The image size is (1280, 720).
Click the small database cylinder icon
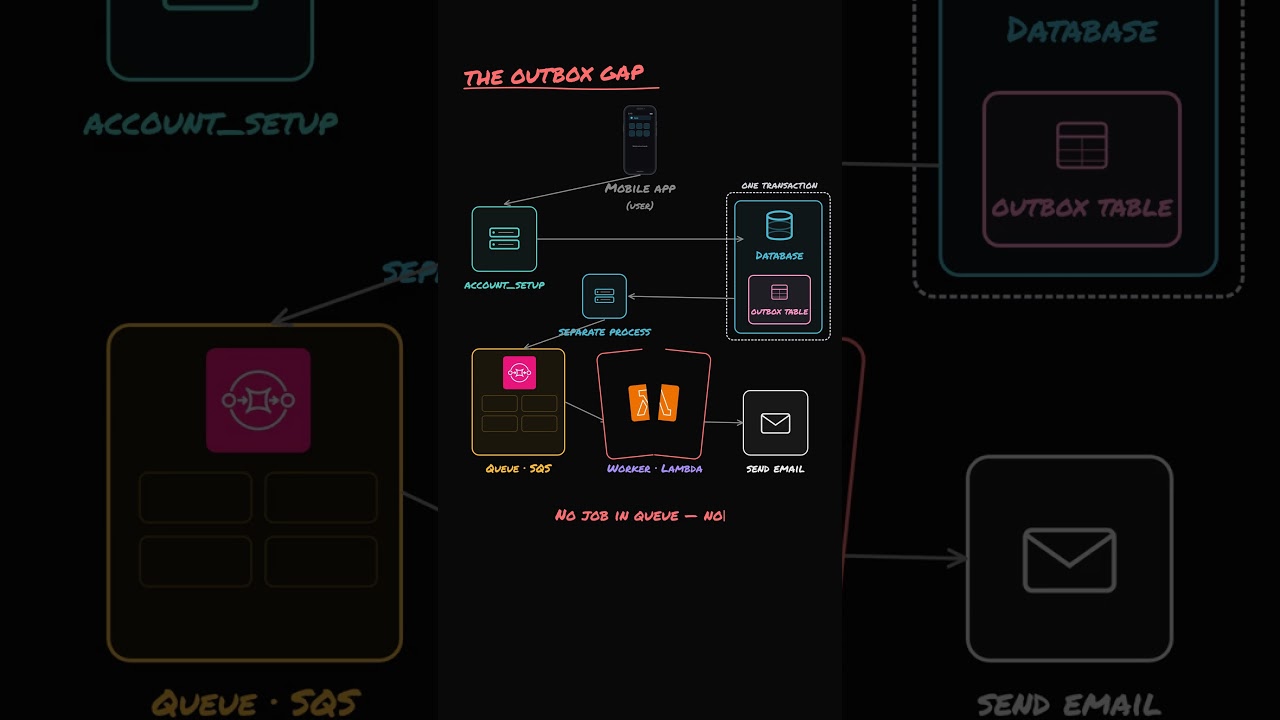[x=779, y=225]
